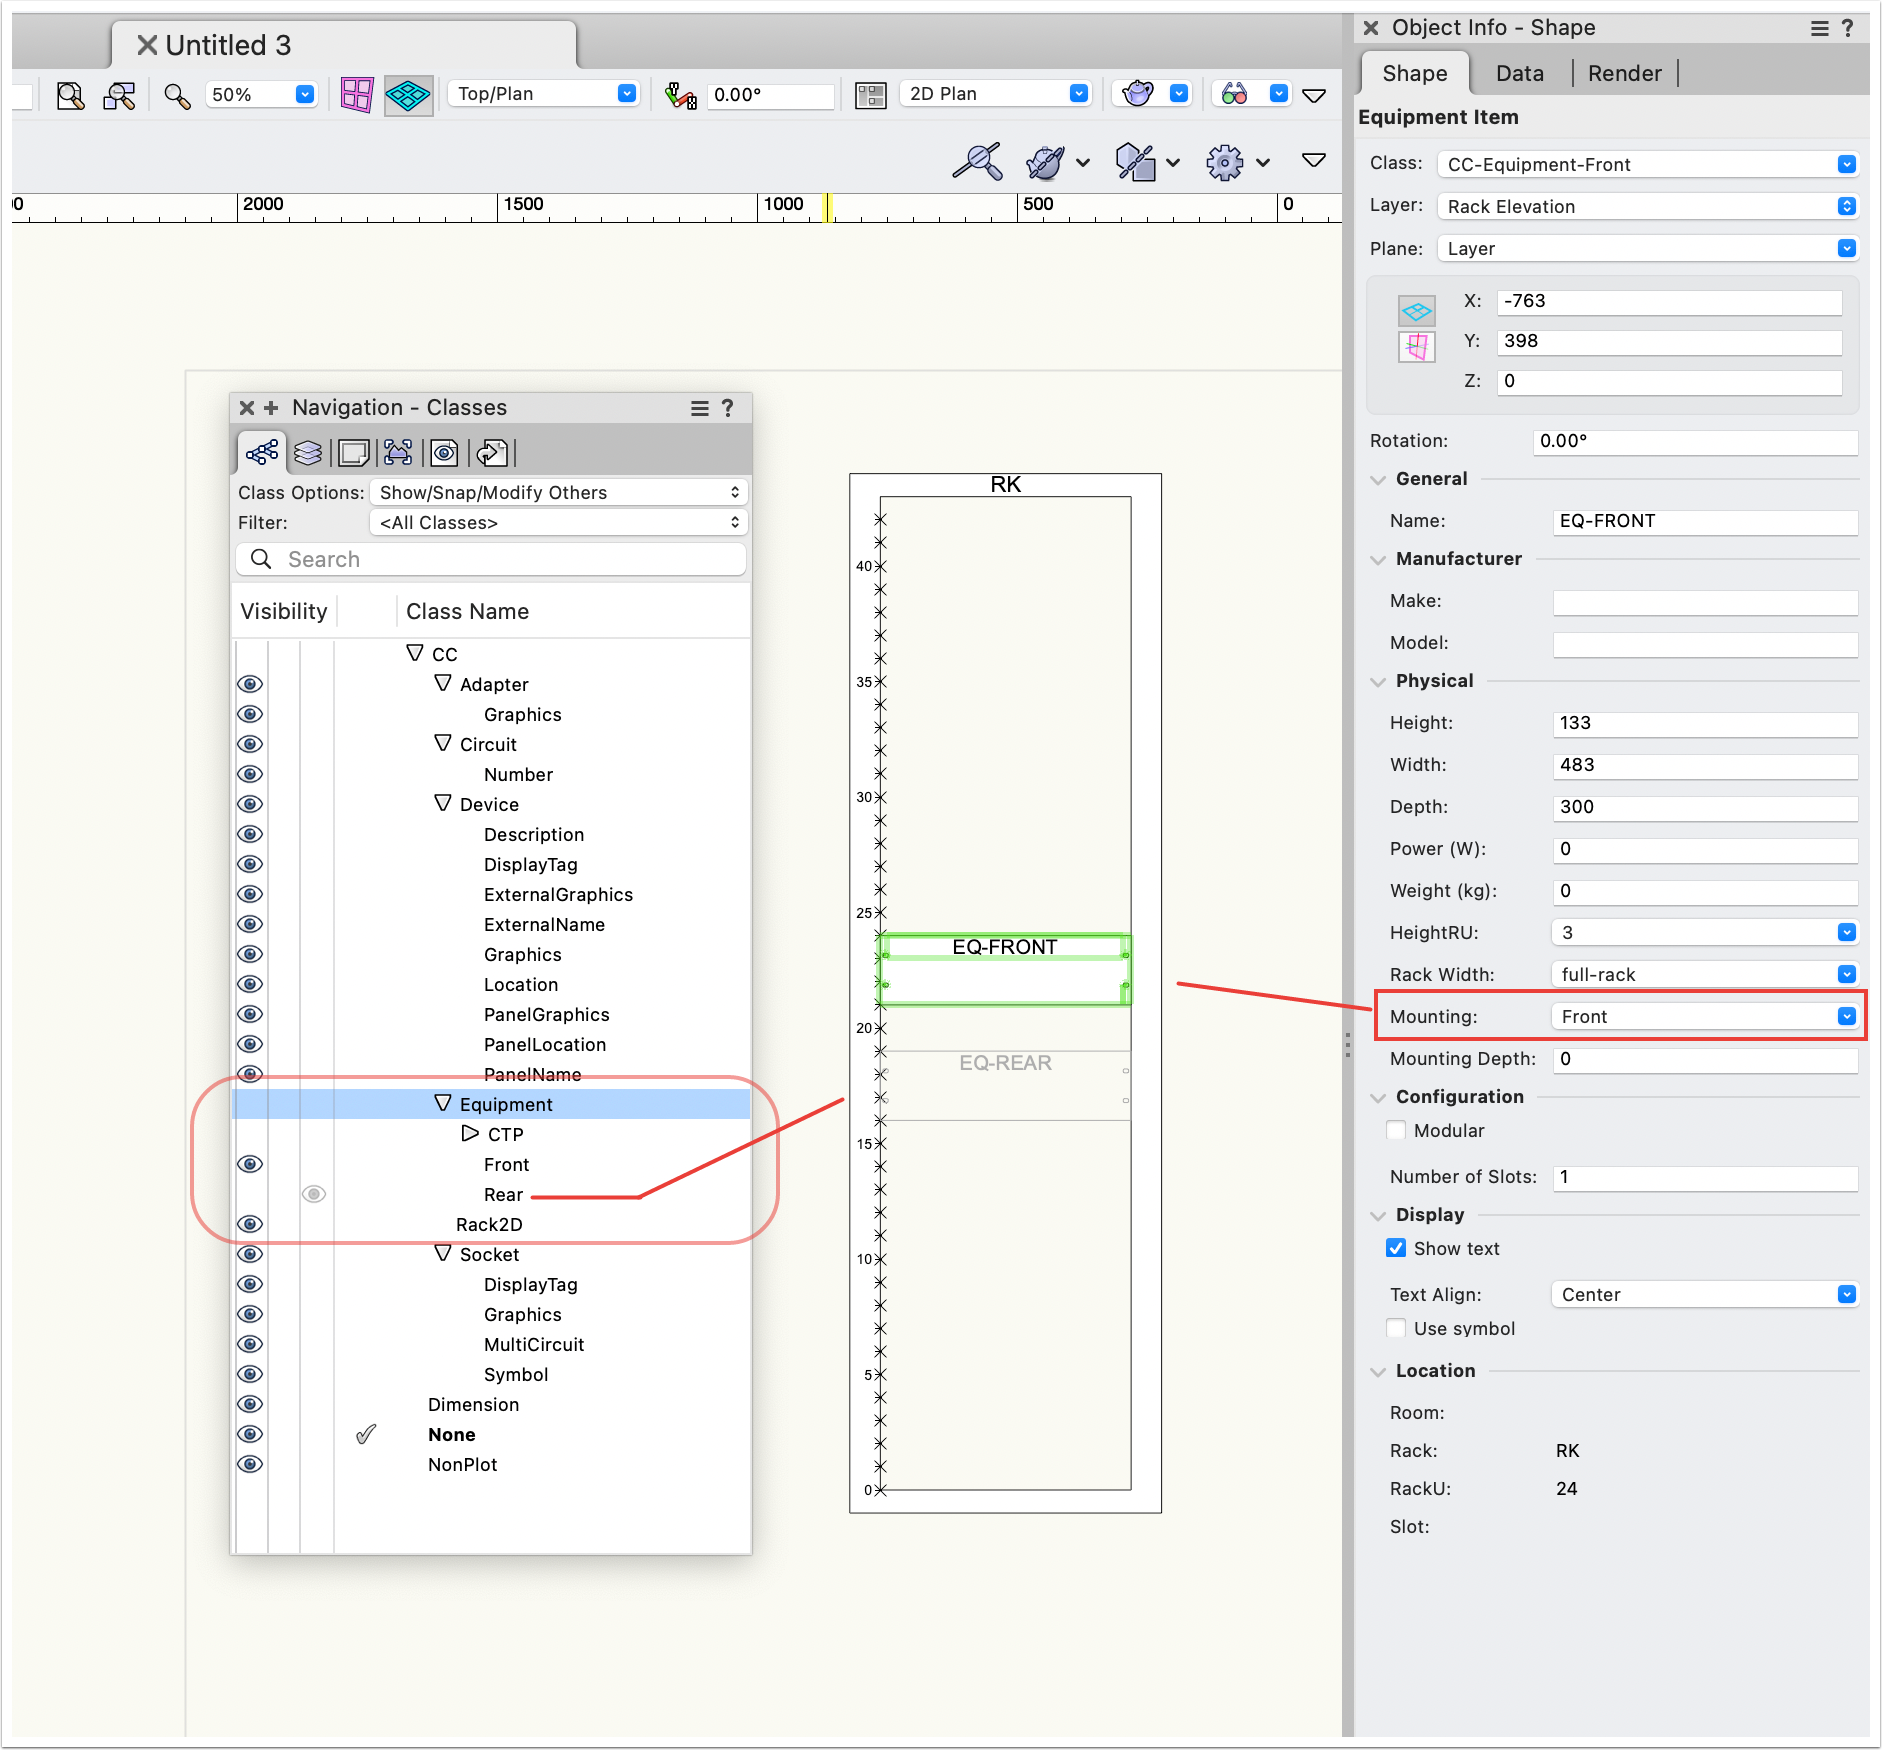Toggle visibility eye of Rear class
This screenshot has height=1750, width=1882.
coord(314,1194)
